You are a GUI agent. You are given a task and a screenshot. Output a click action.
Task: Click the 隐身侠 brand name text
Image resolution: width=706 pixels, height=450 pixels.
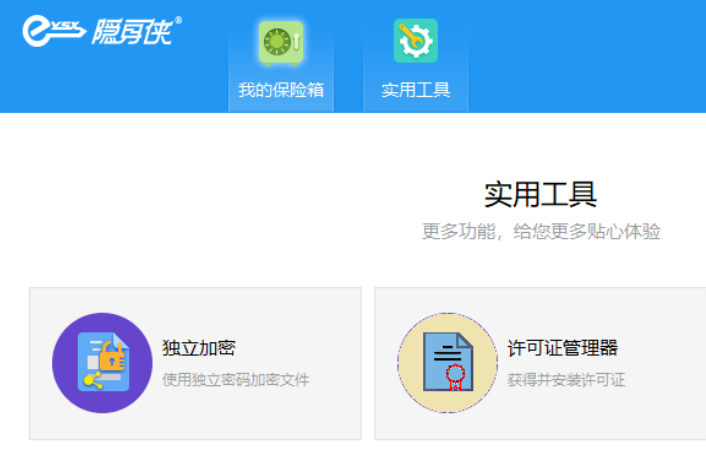tap(132, 32)
